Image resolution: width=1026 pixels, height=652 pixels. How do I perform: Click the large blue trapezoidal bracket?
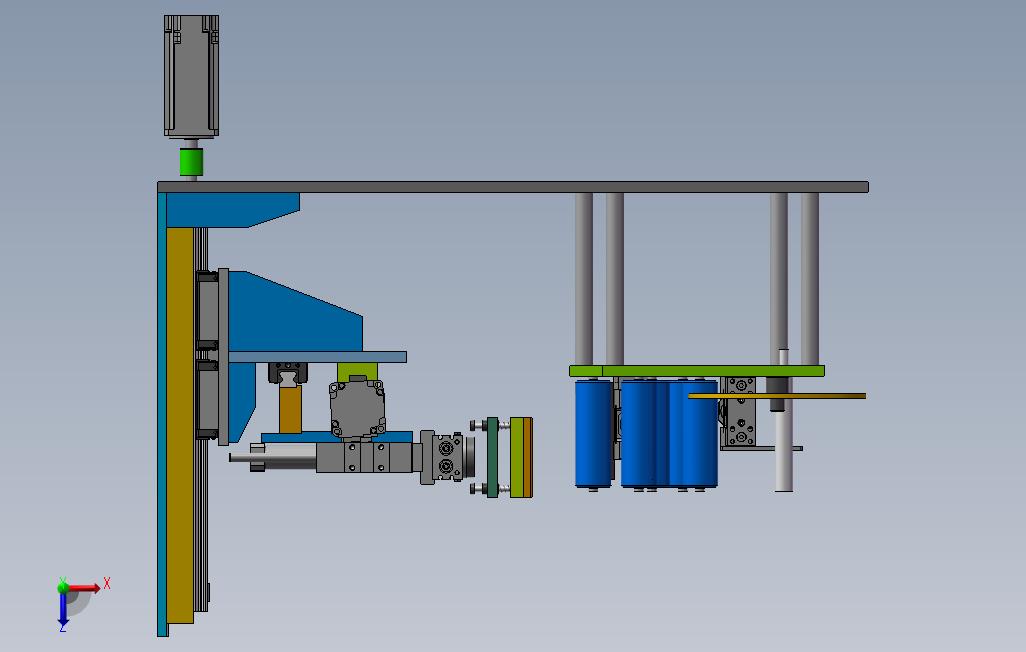291,313
